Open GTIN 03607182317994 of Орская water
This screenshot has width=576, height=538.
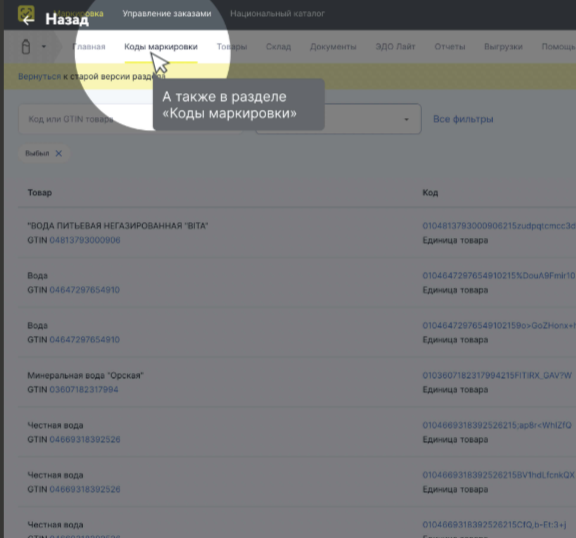point(84,390)
